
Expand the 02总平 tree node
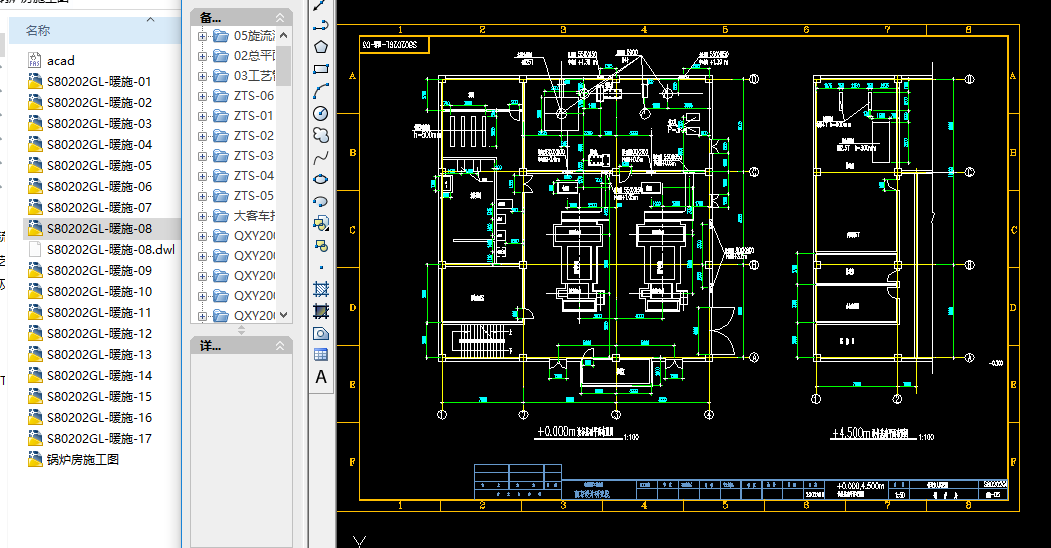coord(202,56)
